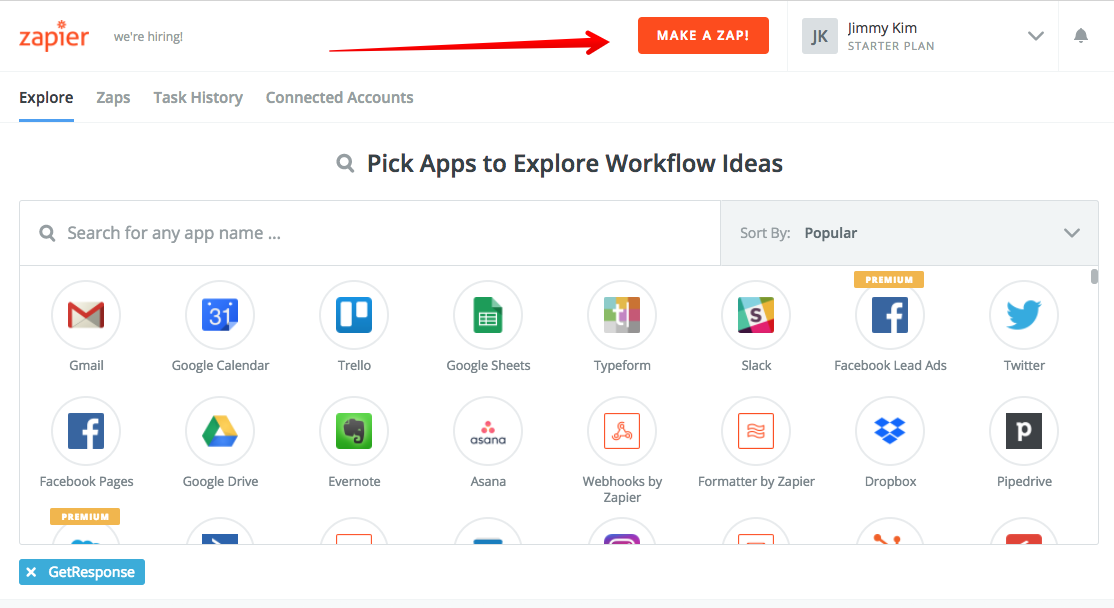The height and width of the screenshot is (608, 1114).
Task: Select the Typeform app icon
Action: [622, 315]
